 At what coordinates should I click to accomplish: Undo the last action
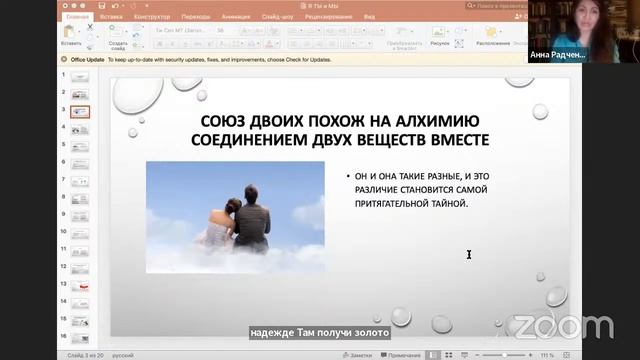[115, 6]
